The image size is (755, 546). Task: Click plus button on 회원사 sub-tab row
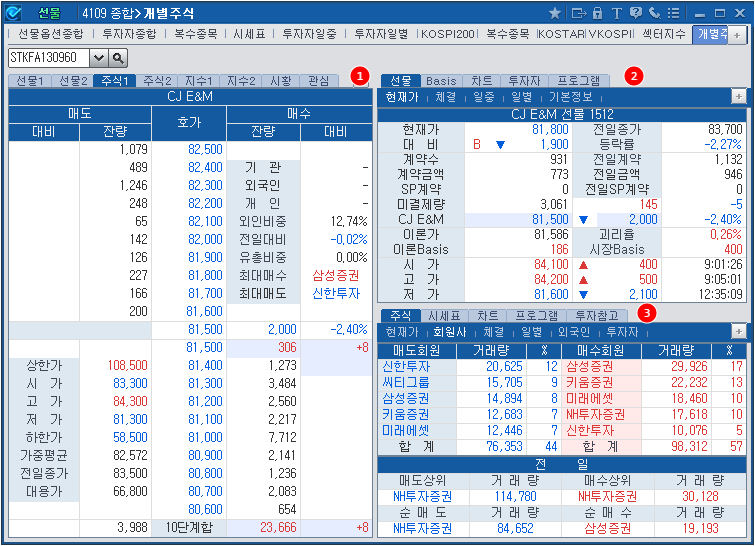(738, 332)
